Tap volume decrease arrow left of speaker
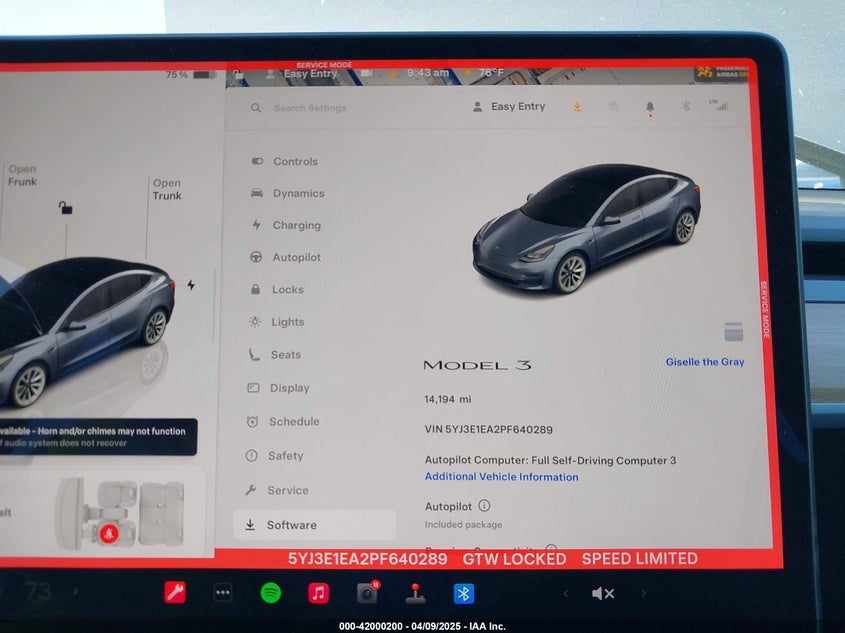Image resolution: width=845 pixels, height=633 pixels. (x=565, y=593)
